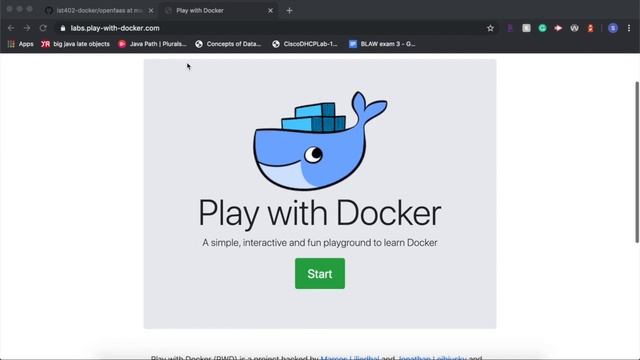Click the red arrow extension icon
The image size is (640, 360).
(x=558, y=28)
